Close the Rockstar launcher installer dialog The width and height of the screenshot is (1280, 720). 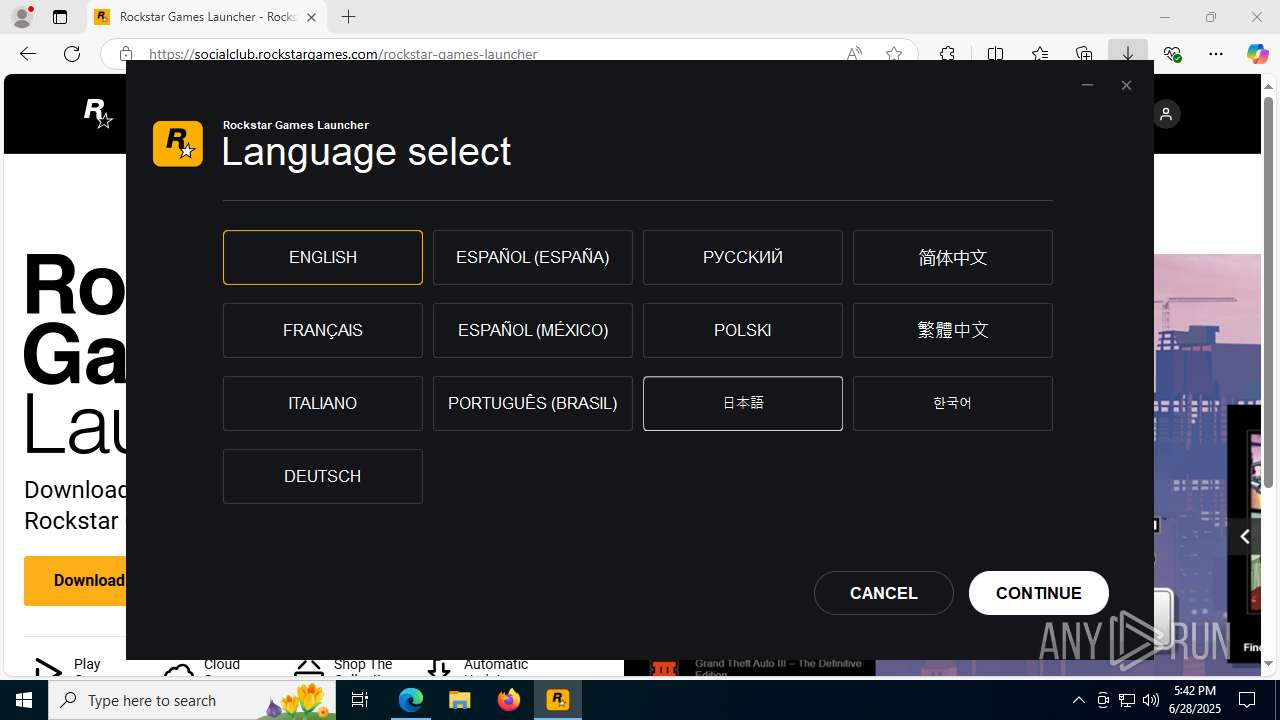tap(1126, 85)
